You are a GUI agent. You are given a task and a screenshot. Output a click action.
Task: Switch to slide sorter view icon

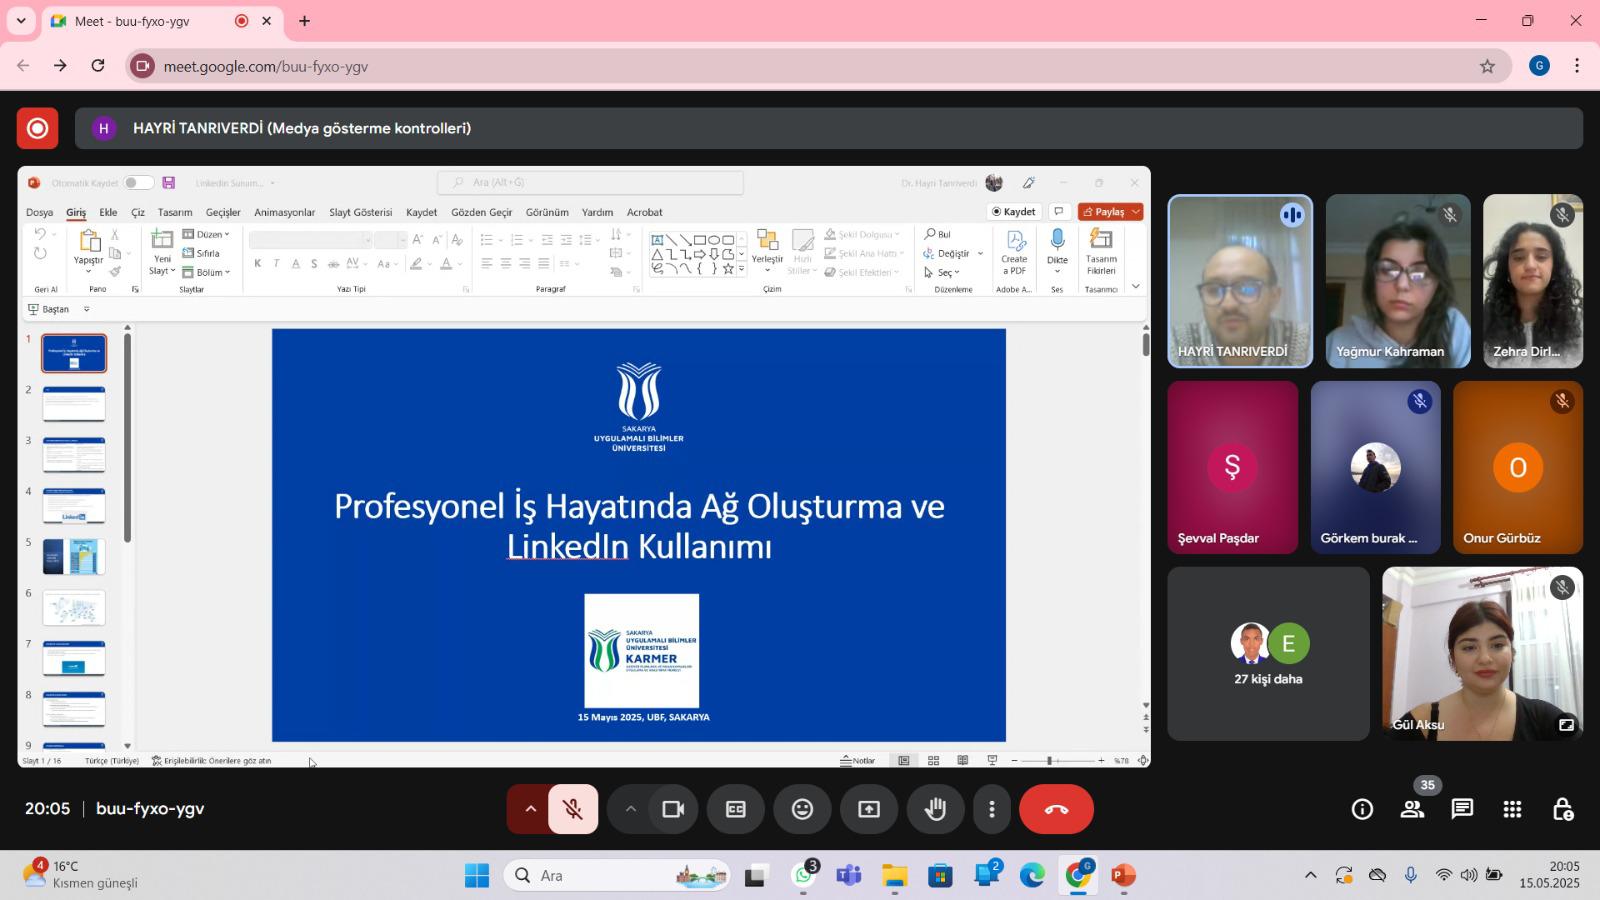coord(933,760)
